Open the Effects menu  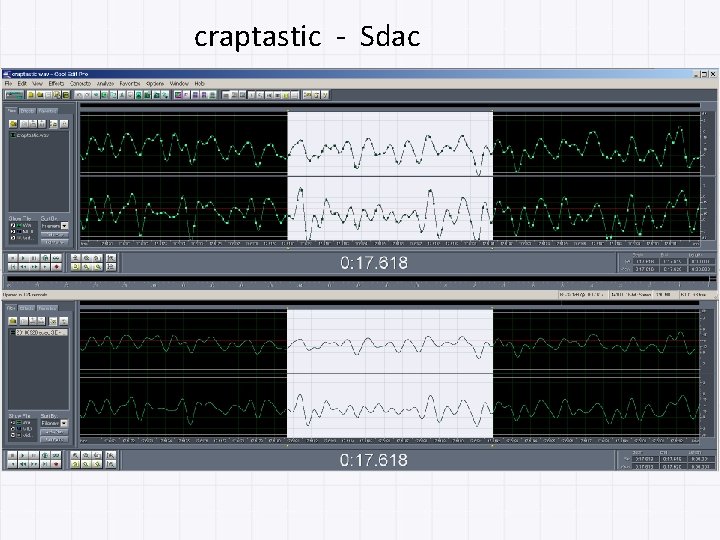pyautogui.click(x=56, y=84)
